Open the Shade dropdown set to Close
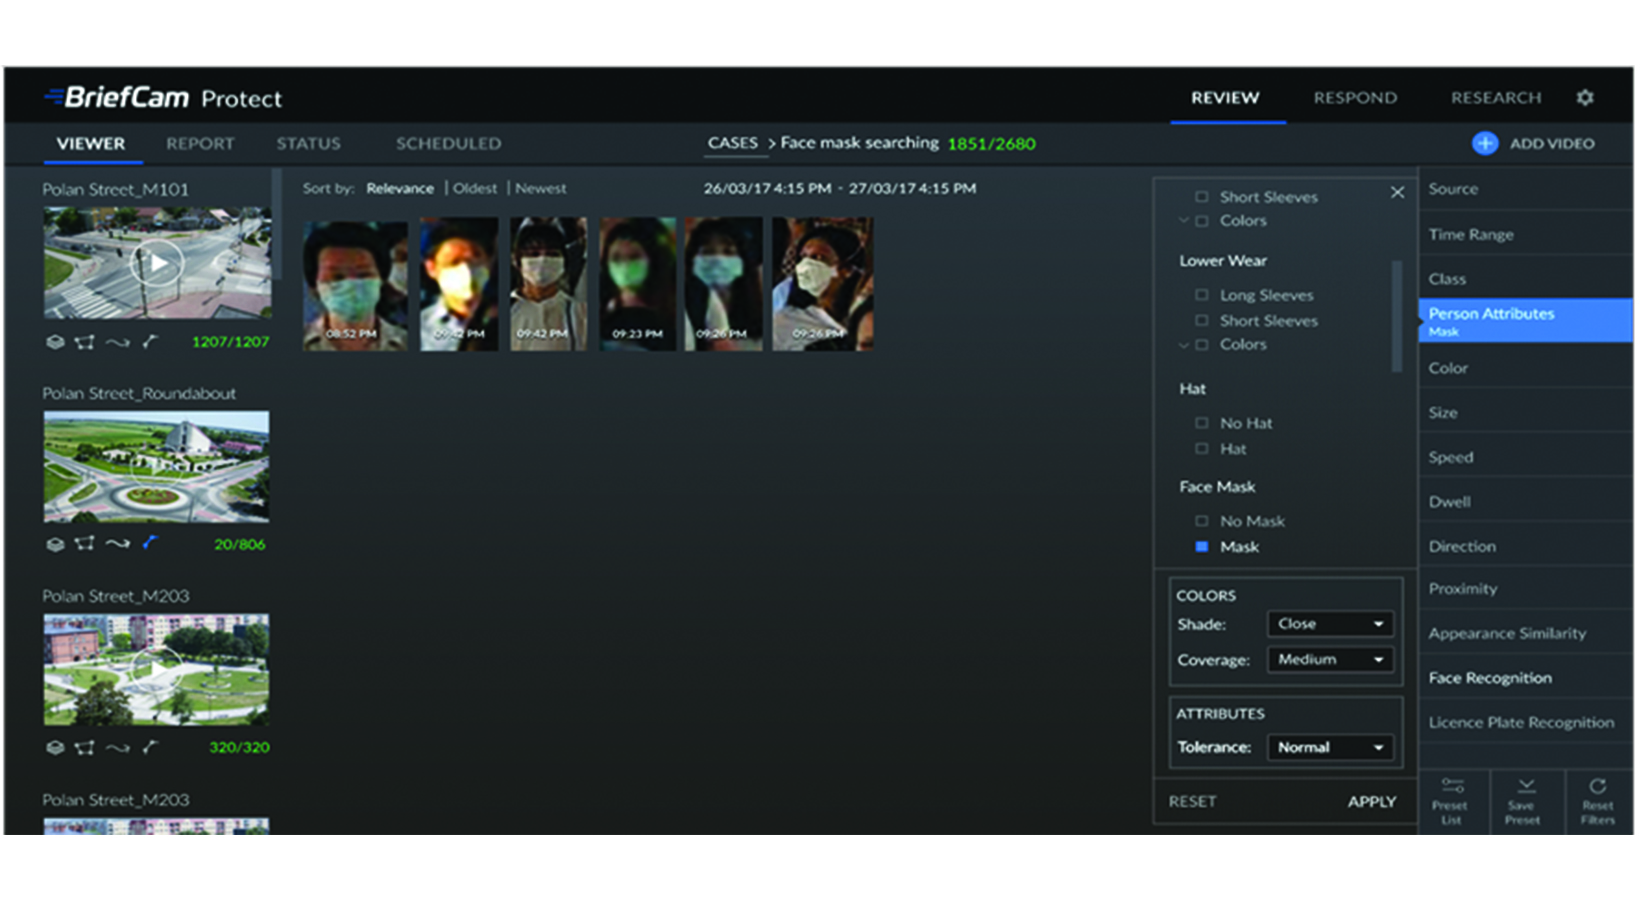 tap(1329, 624)
